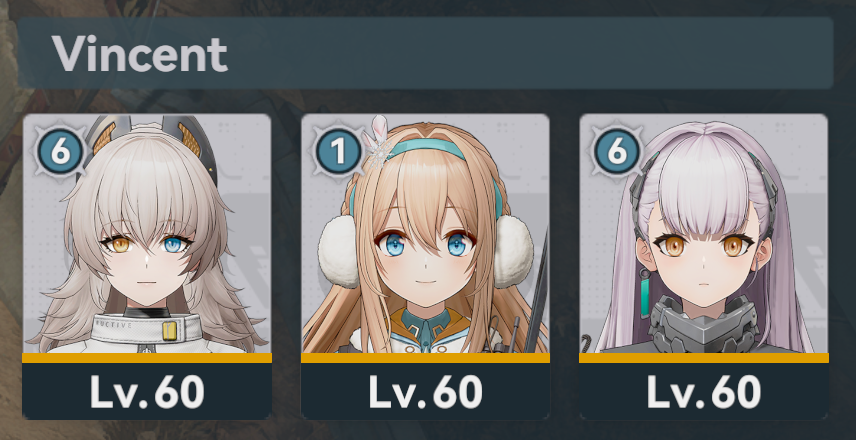Click the teal earring on lavender-haired character

[x=645, y=298]
